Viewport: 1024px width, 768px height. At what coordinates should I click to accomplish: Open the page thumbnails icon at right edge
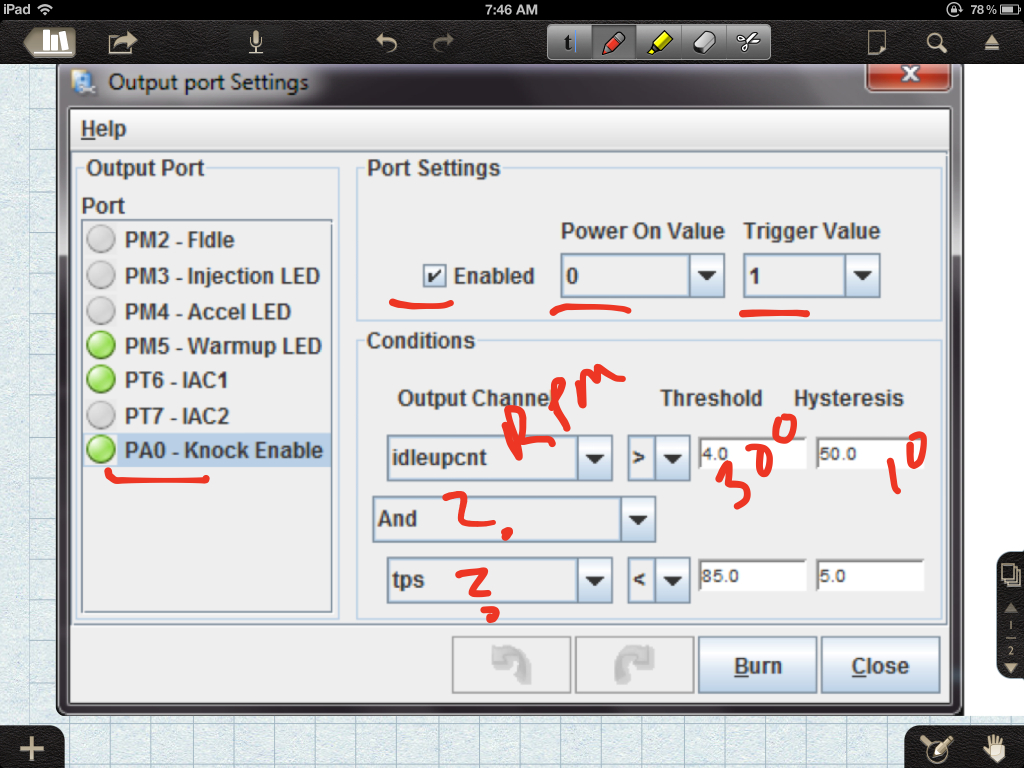coord(1010,575)
